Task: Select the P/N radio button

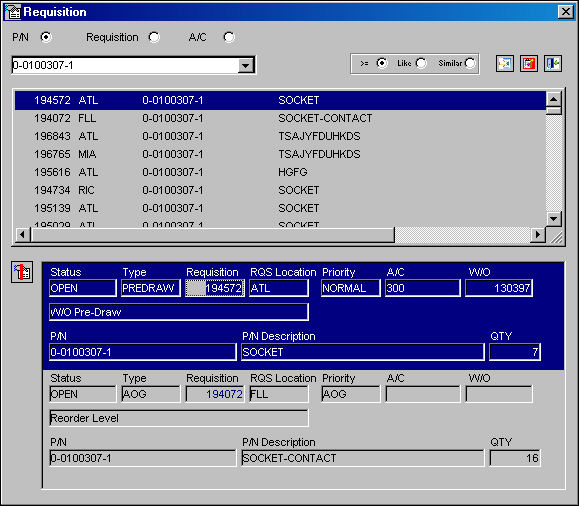Action: 46,37
